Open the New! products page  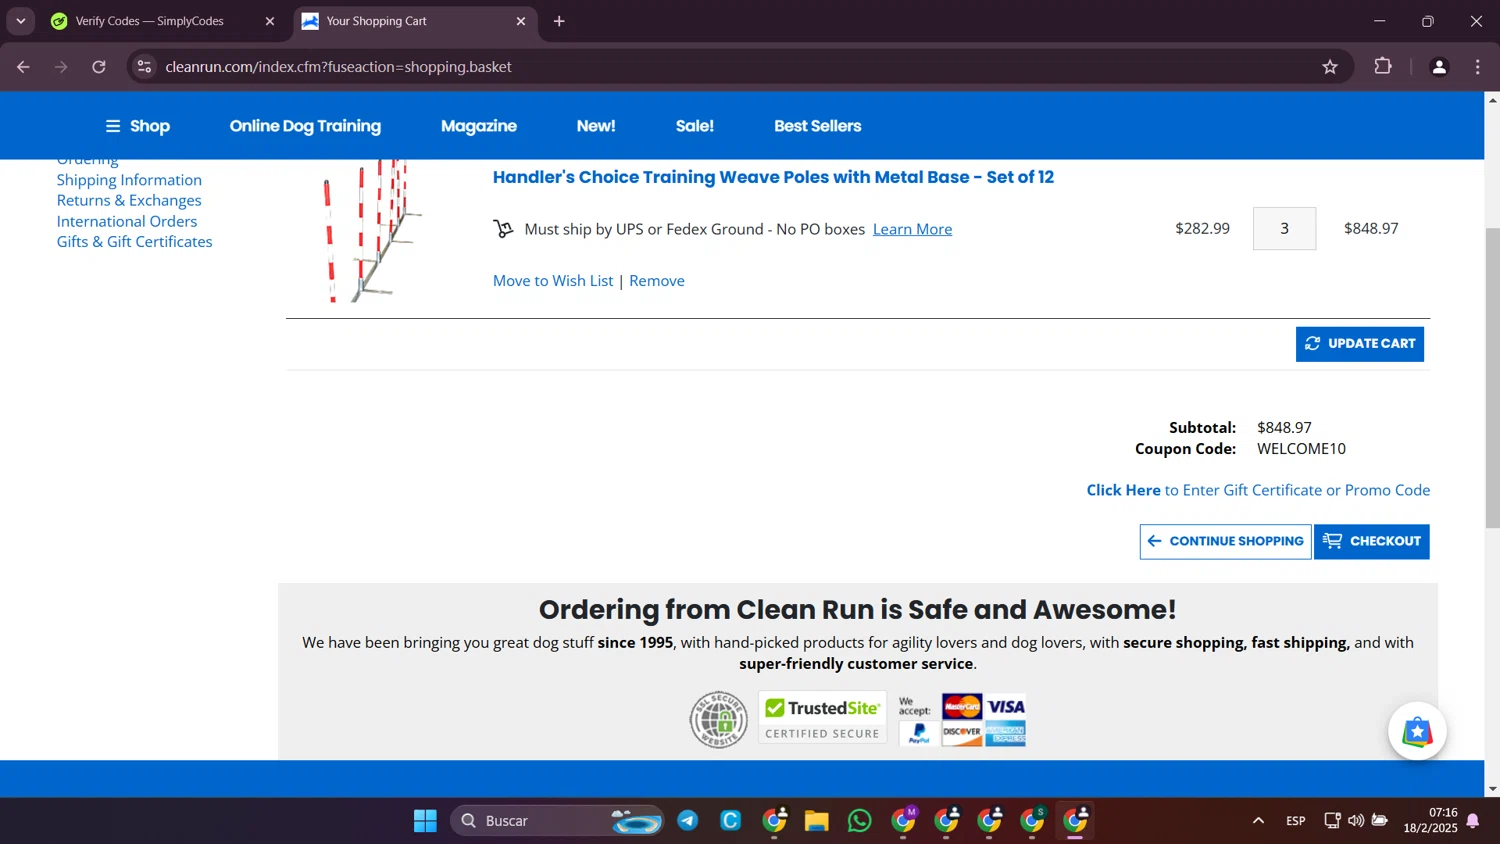pos(596,126)
